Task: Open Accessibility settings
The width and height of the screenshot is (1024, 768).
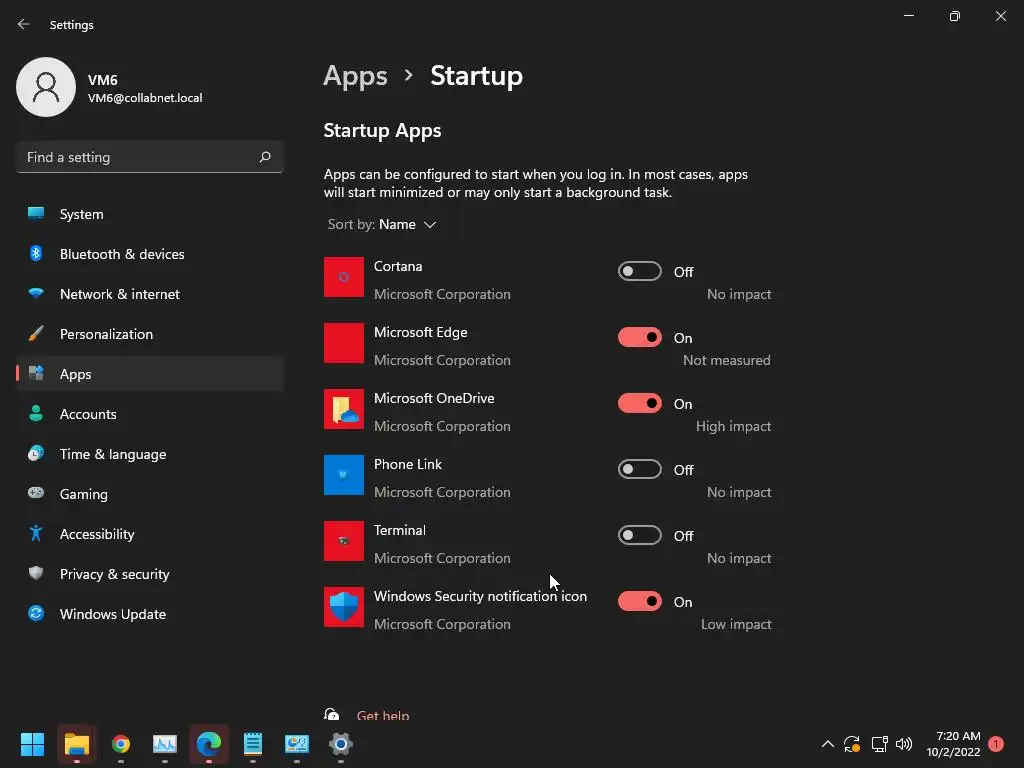Action: [x=150, y=534]
